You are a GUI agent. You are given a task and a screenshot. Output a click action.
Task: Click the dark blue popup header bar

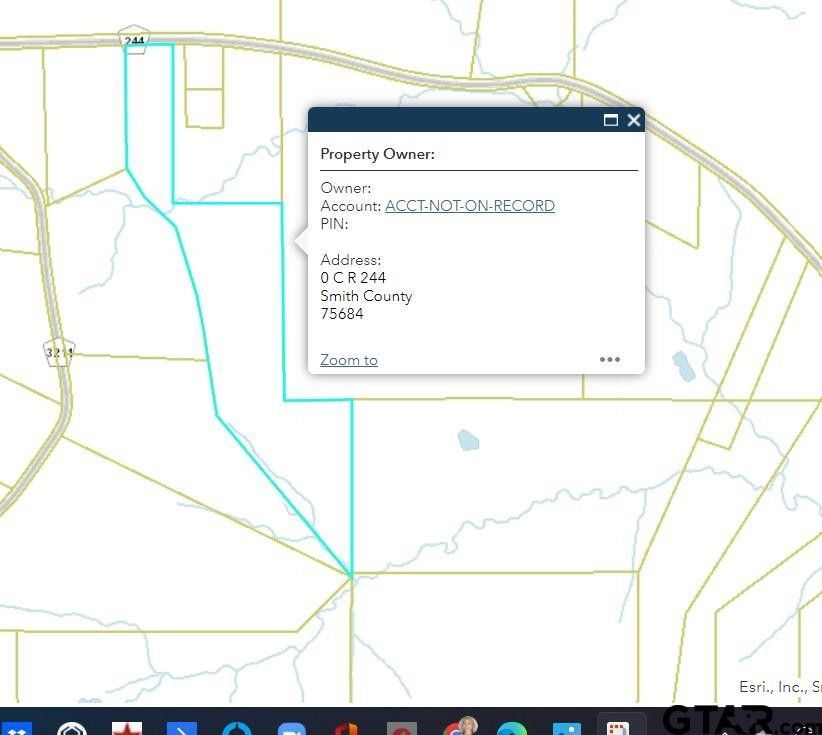point(450,120)
